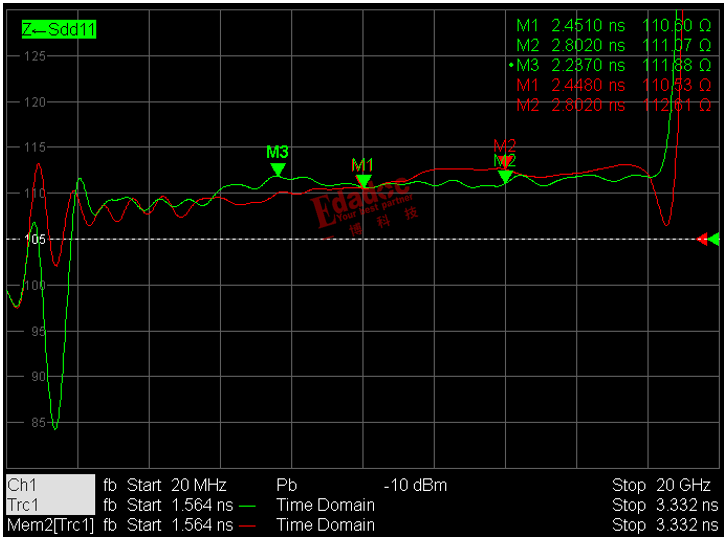Click the red line legend for Mem2

click(247, 526)
